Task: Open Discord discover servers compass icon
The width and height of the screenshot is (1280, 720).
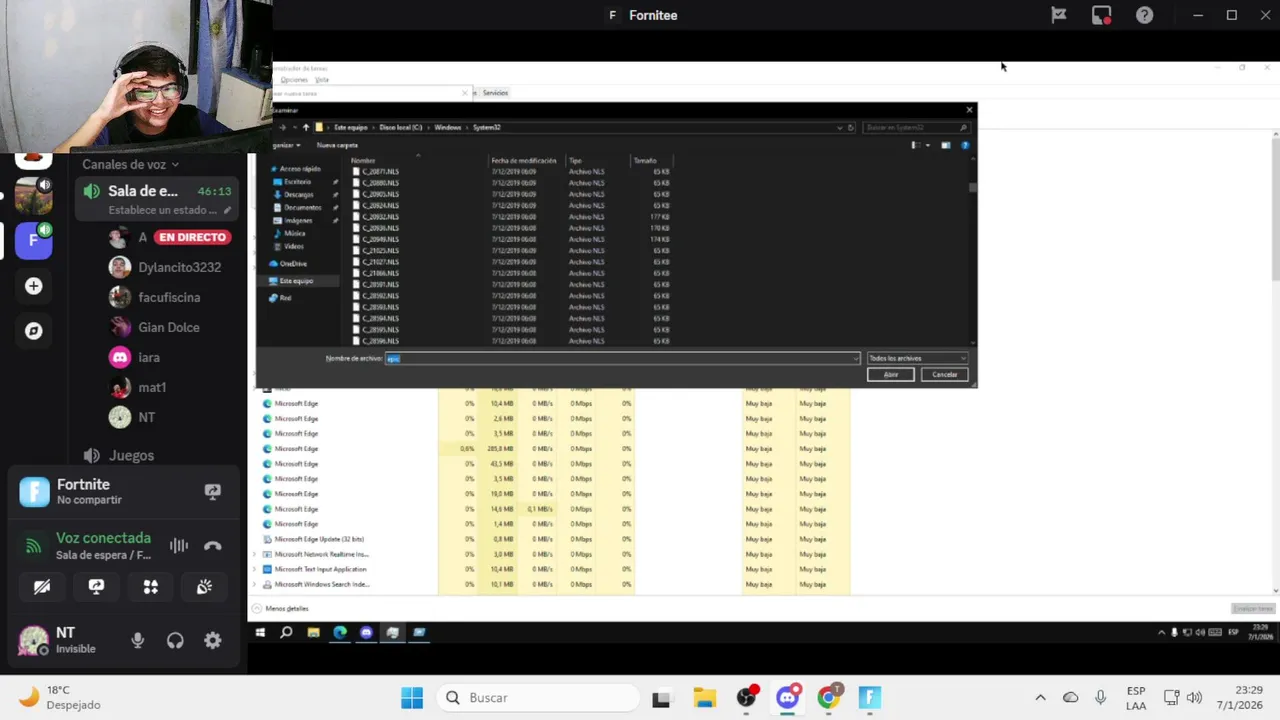Action: coord(33,331)
